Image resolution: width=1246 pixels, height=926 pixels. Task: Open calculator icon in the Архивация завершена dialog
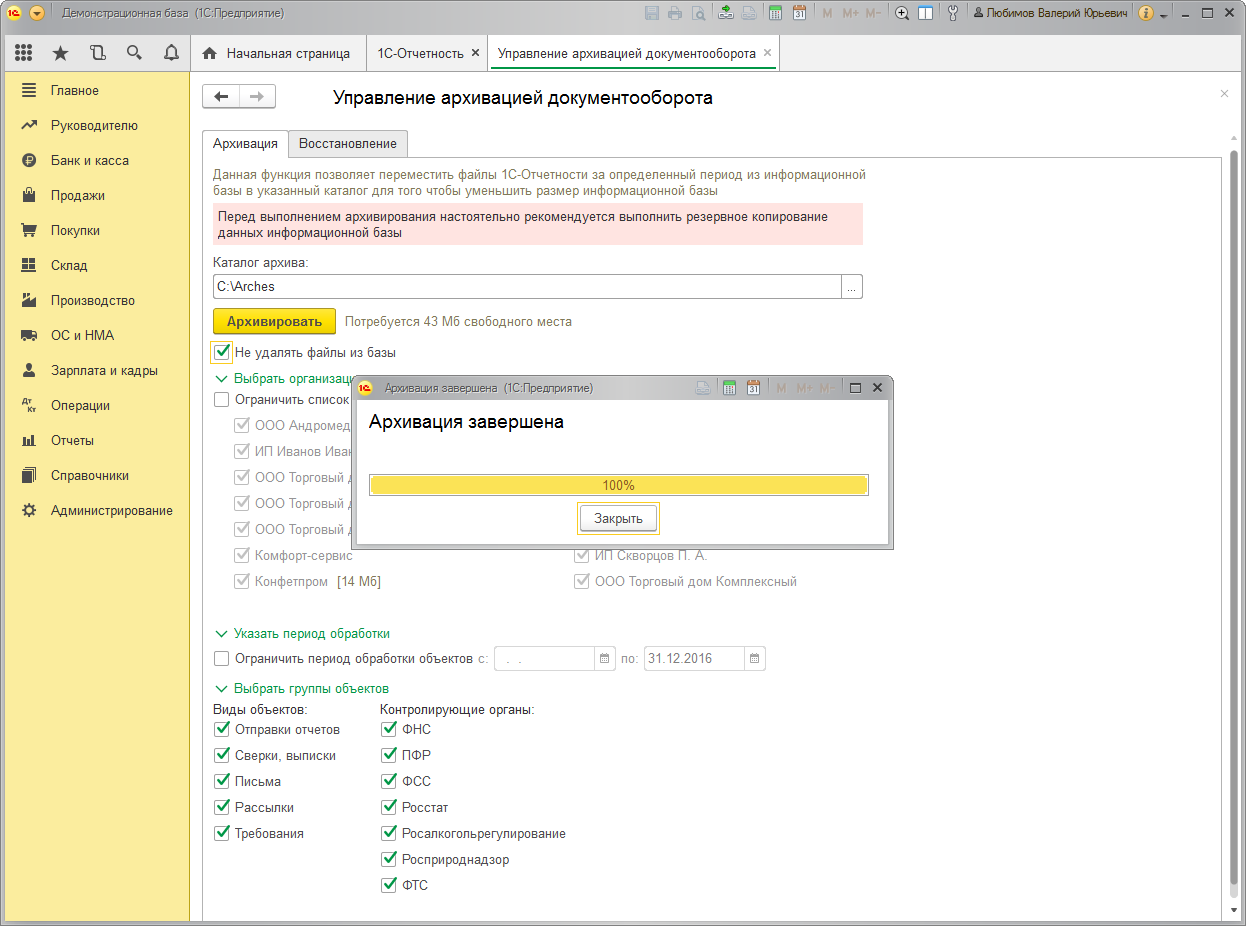pos(729,388)
